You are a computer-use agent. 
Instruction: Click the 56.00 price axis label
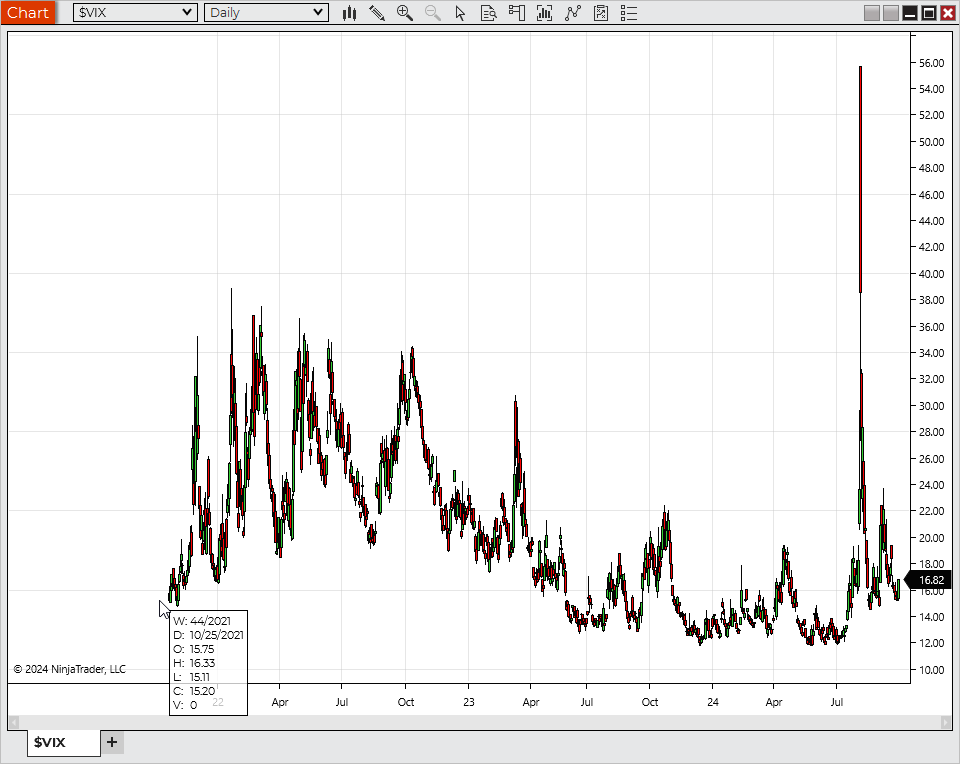[x=931, y=63]
